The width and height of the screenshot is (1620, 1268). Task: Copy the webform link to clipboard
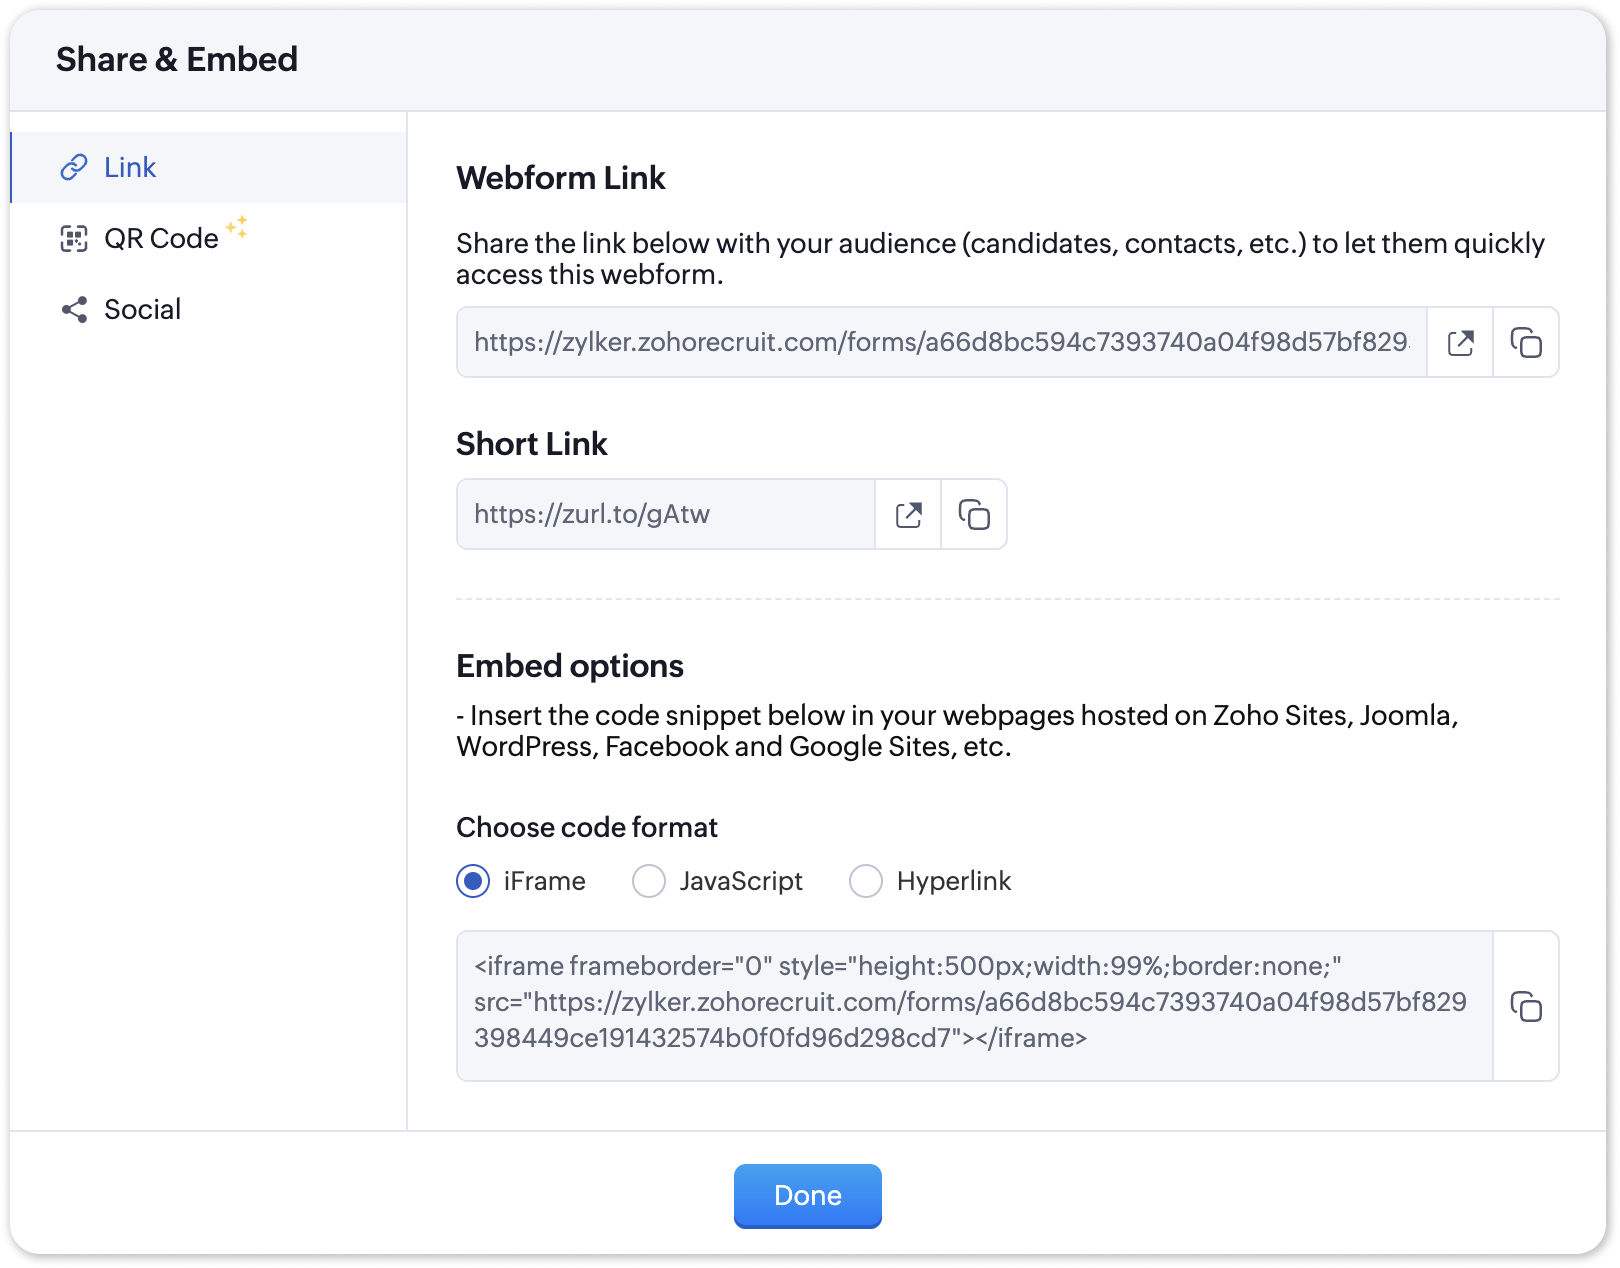(1525, 343)
